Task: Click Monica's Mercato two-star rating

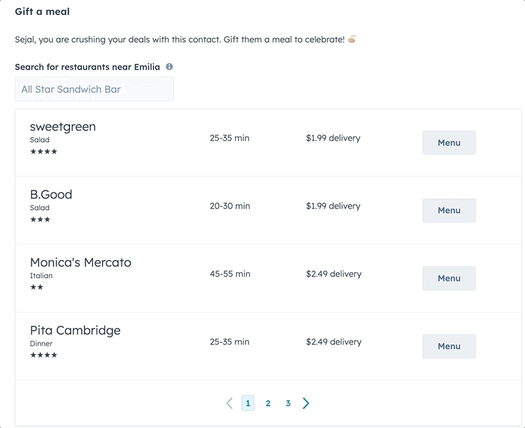Action: click(37, 287)
